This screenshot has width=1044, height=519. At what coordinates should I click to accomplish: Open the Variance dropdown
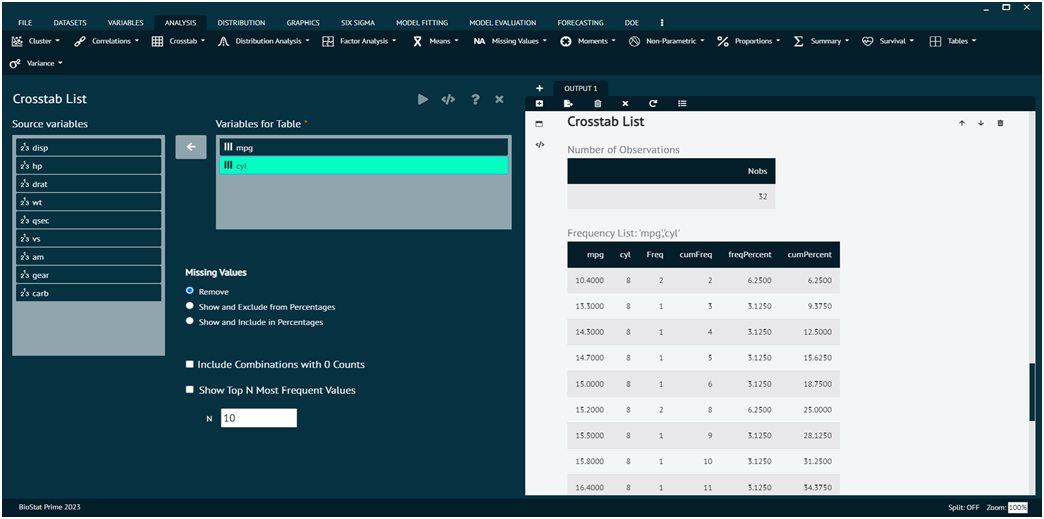[36, 63]
